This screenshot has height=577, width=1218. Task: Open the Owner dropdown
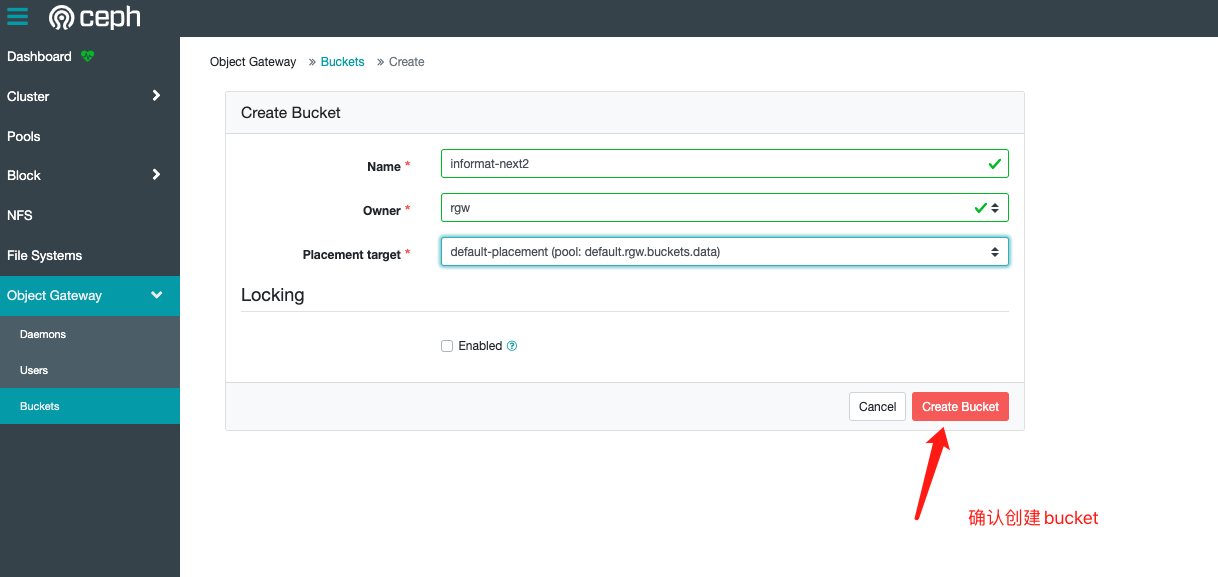pos(723,208)
